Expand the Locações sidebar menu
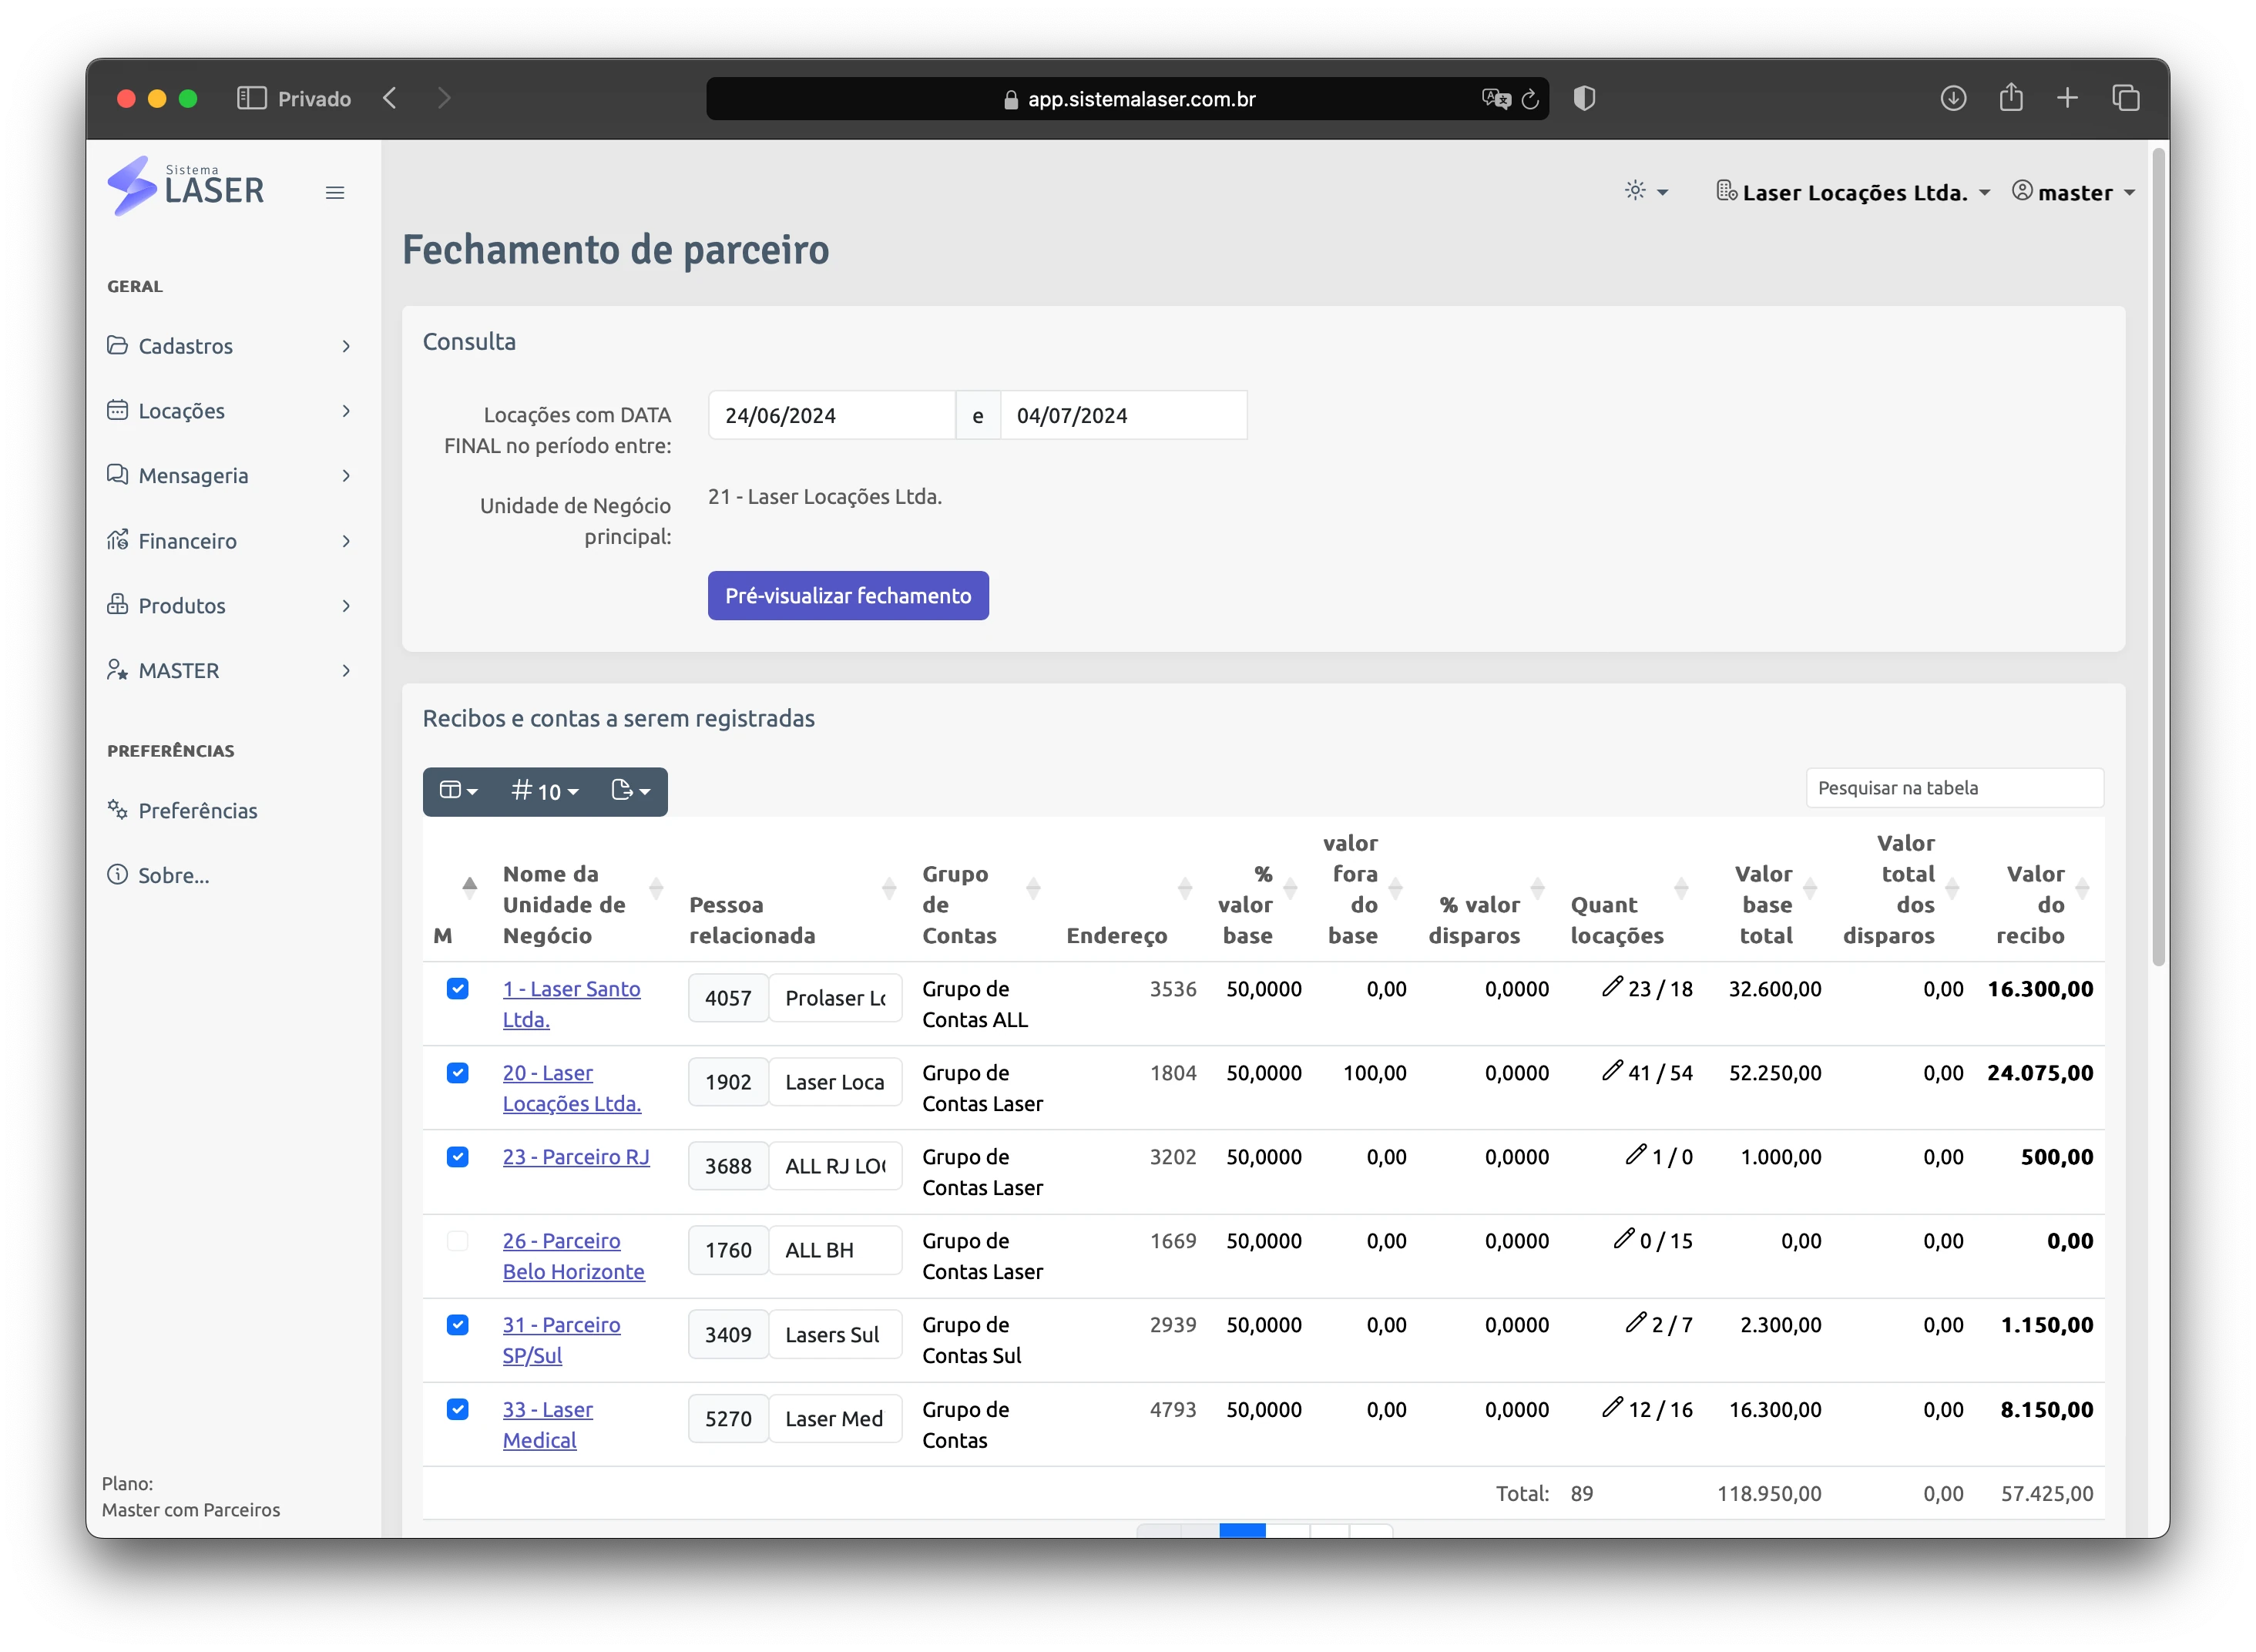This screenshot has height=1652, width=2256. 230,411
